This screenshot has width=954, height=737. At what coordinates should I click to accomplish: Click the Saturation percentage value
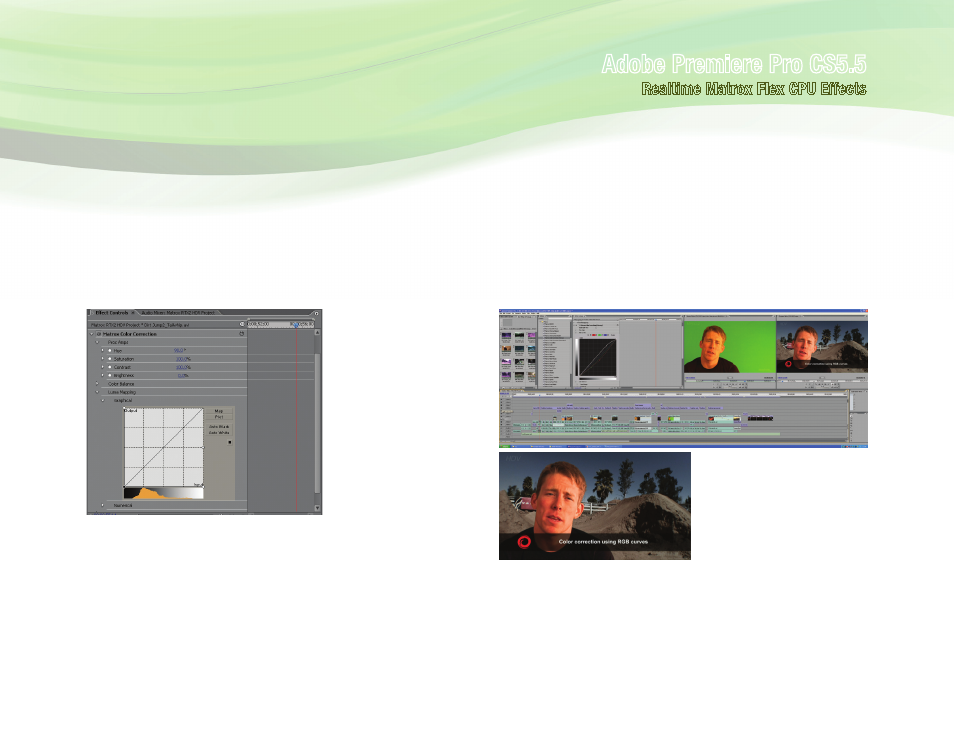[x=183, y=359]
